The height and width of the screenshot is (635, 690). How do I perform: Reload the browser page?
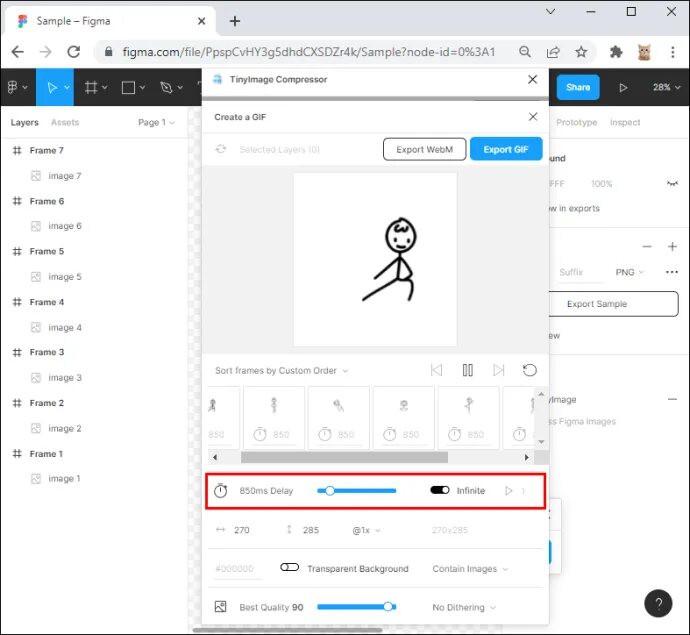[73, 52]
